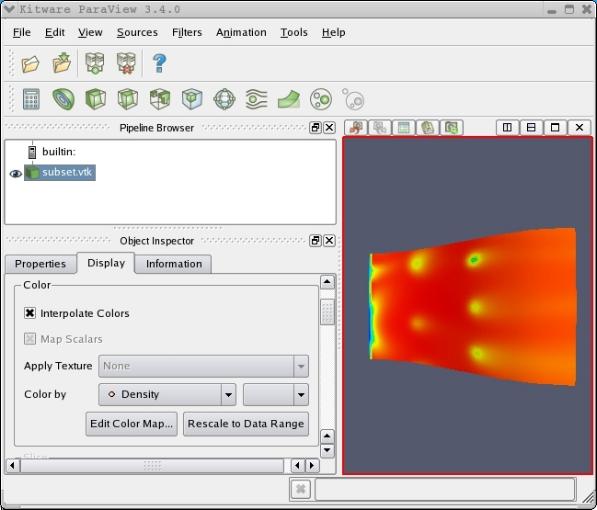The image size is (597, 510).
Task: Toggle visibility eye for subset.vtk
Action: click(x=16, y=174)
